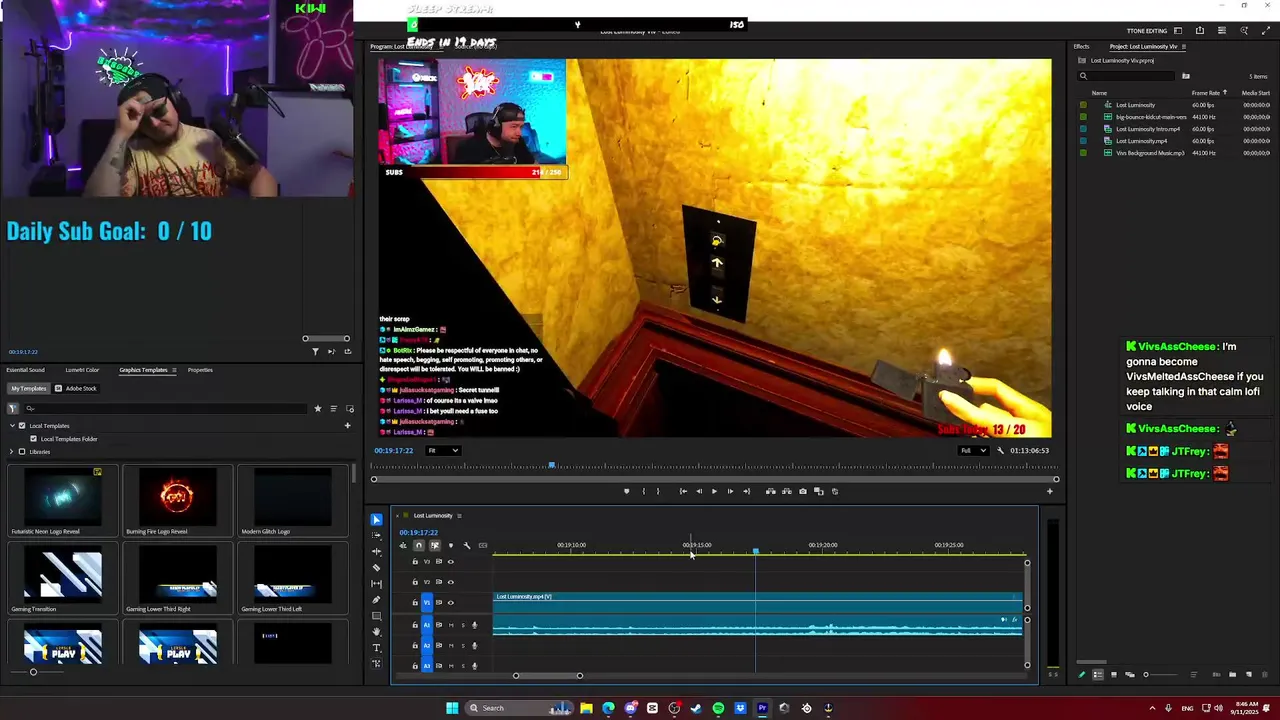Select the Selection arrow tool
Image resolution: width=1280 pixels, height=720 pixels.
pyautogui.click(x=376, y=519)
